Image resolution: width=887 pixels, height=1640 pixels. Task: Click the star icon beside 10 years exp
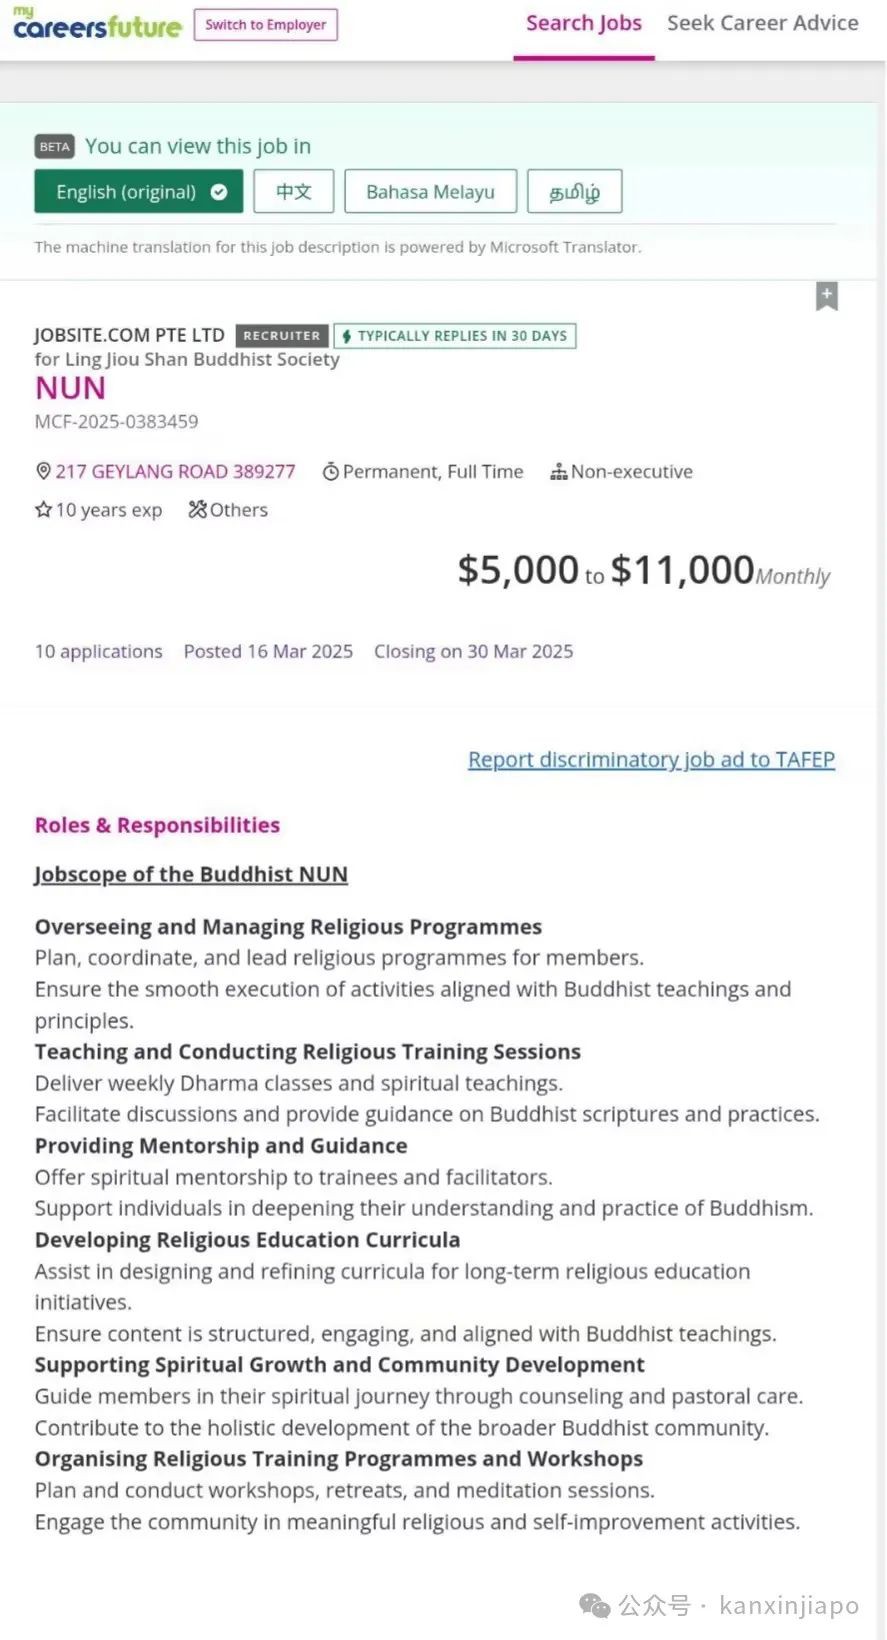pos(43,510)
